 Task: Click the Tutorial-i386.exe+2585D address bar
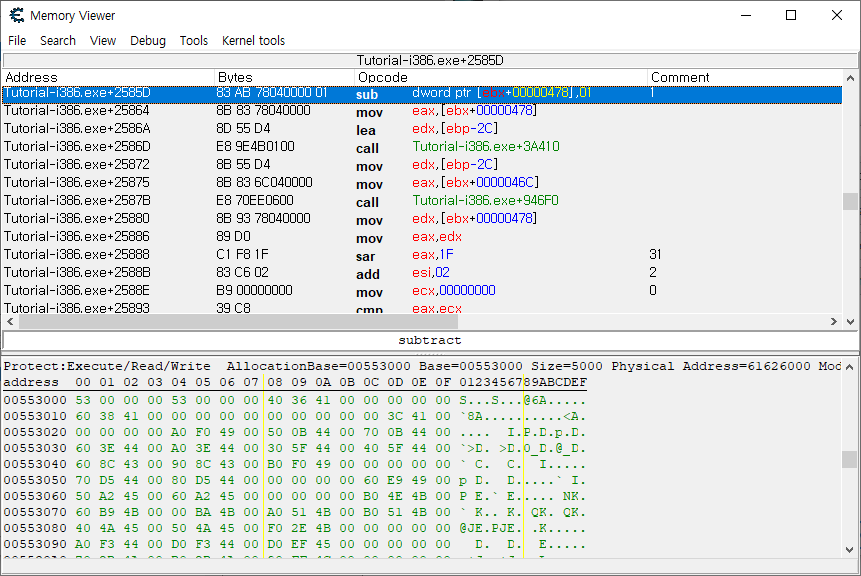tap(430, 60)
